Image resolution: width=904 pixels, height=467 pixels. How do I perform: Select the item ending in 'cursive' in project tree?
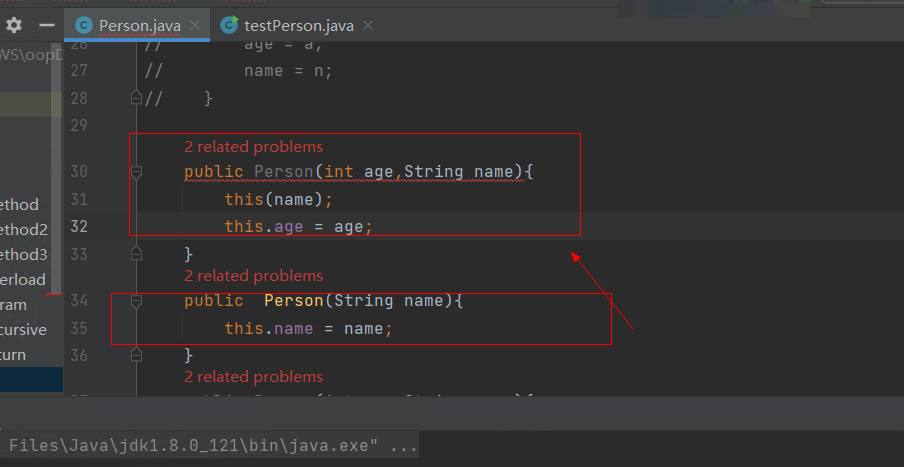click(x=23, y=330)
